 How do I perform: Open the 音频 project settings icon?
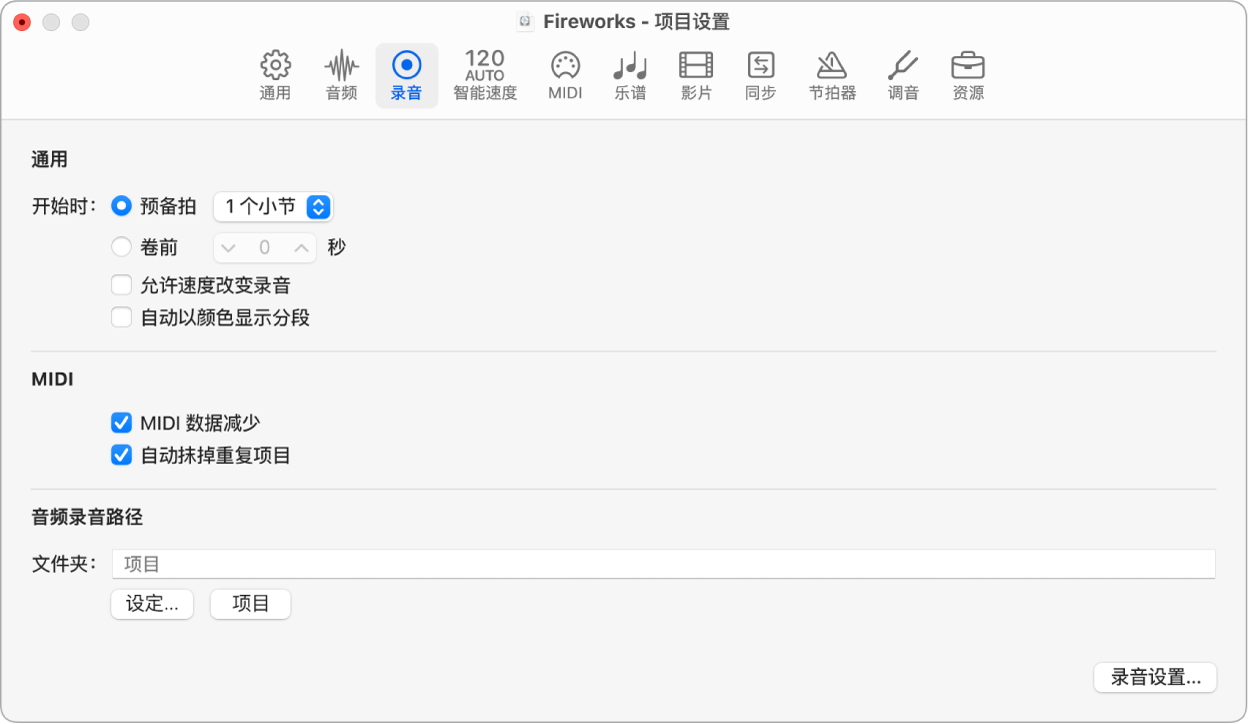[340, 75]
